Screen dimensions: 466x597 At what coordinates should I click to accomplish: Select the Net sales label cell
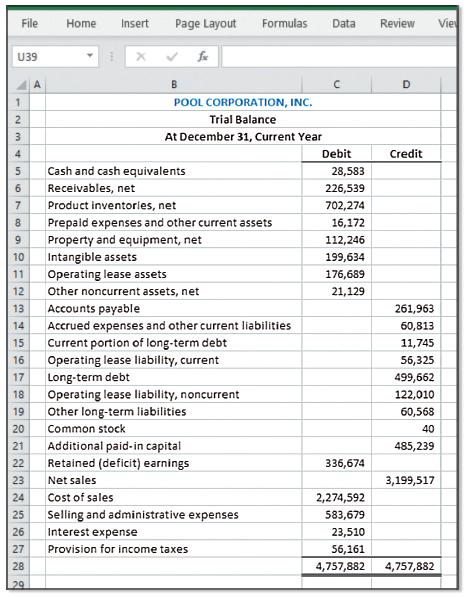174,480
